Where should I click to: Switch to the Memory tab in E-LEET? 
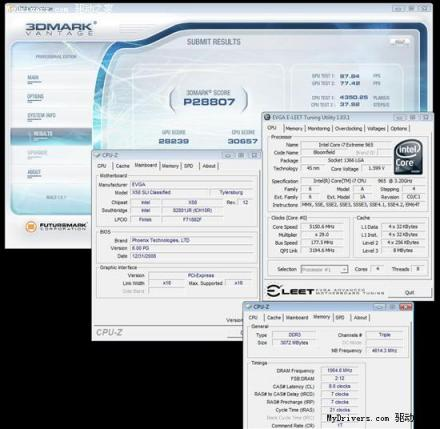(x=294, y=129)
